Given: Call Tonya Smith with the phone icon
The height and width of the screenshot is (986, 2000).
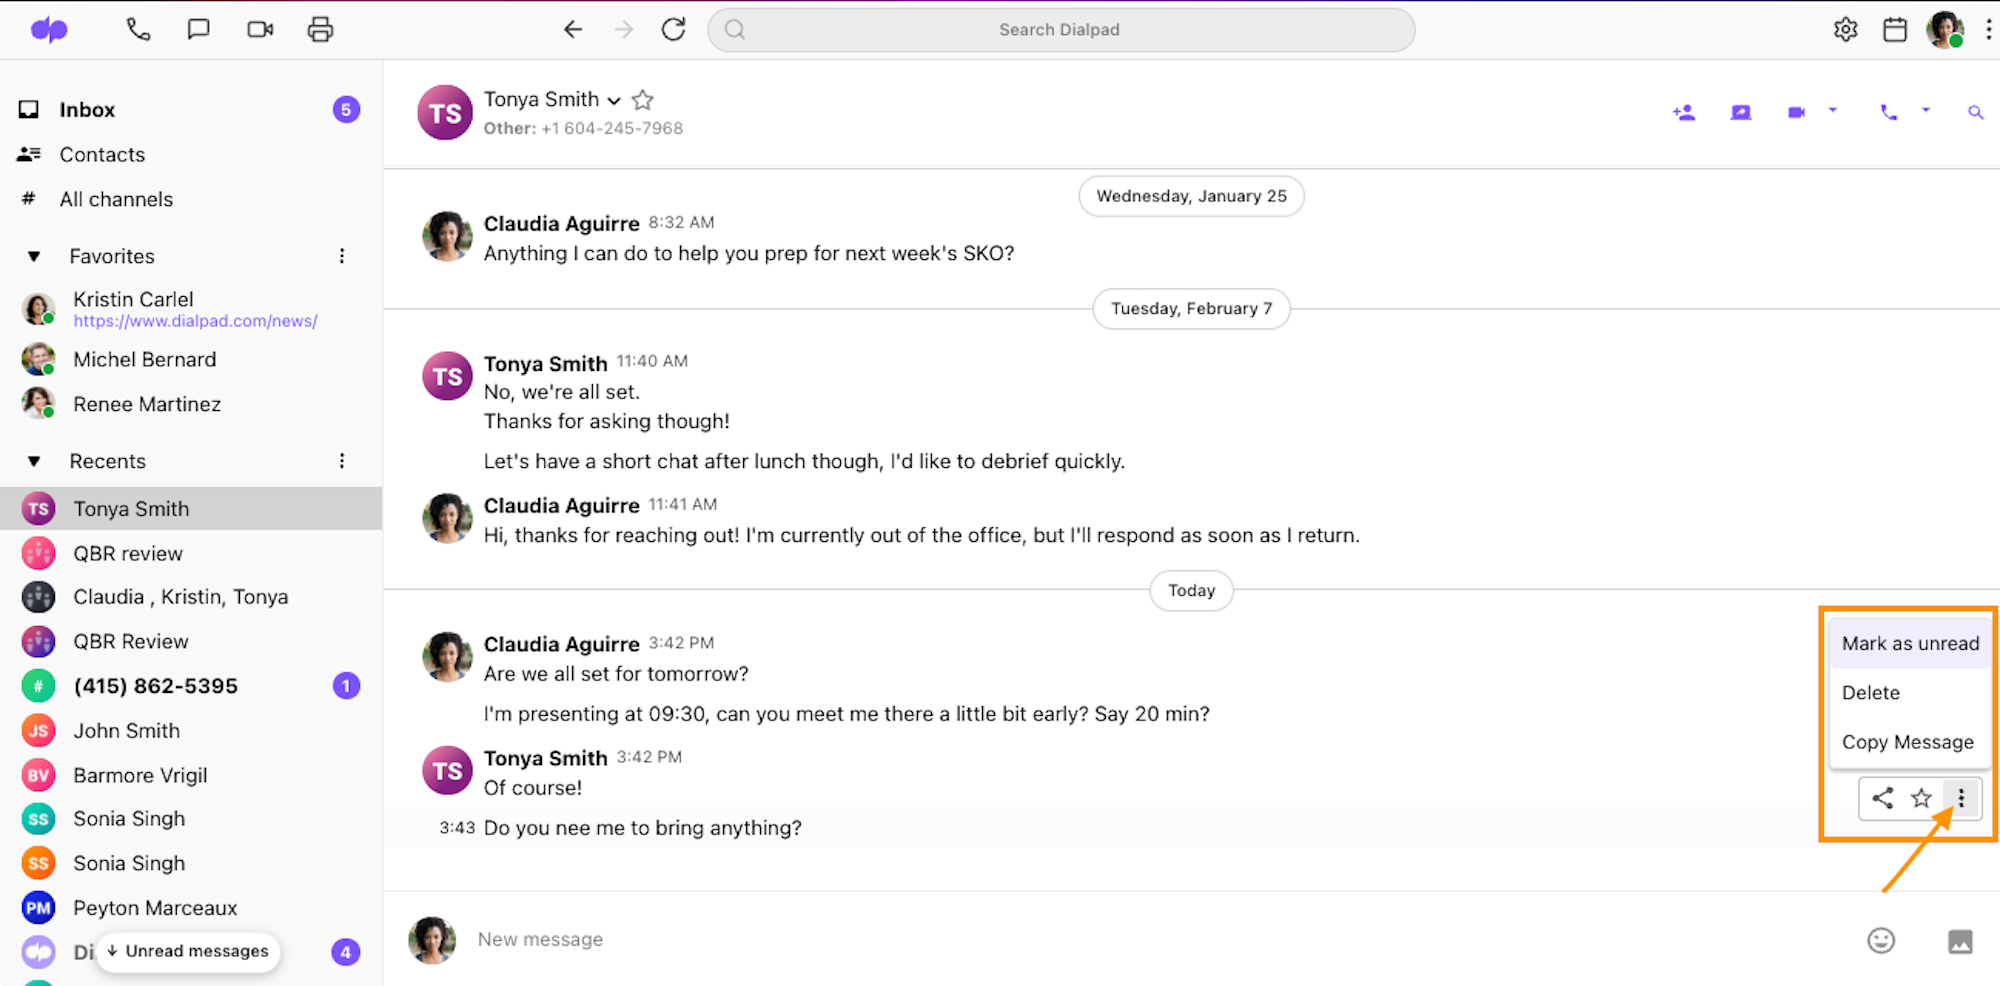Looking at the screenshot, I should point(1889,113).
